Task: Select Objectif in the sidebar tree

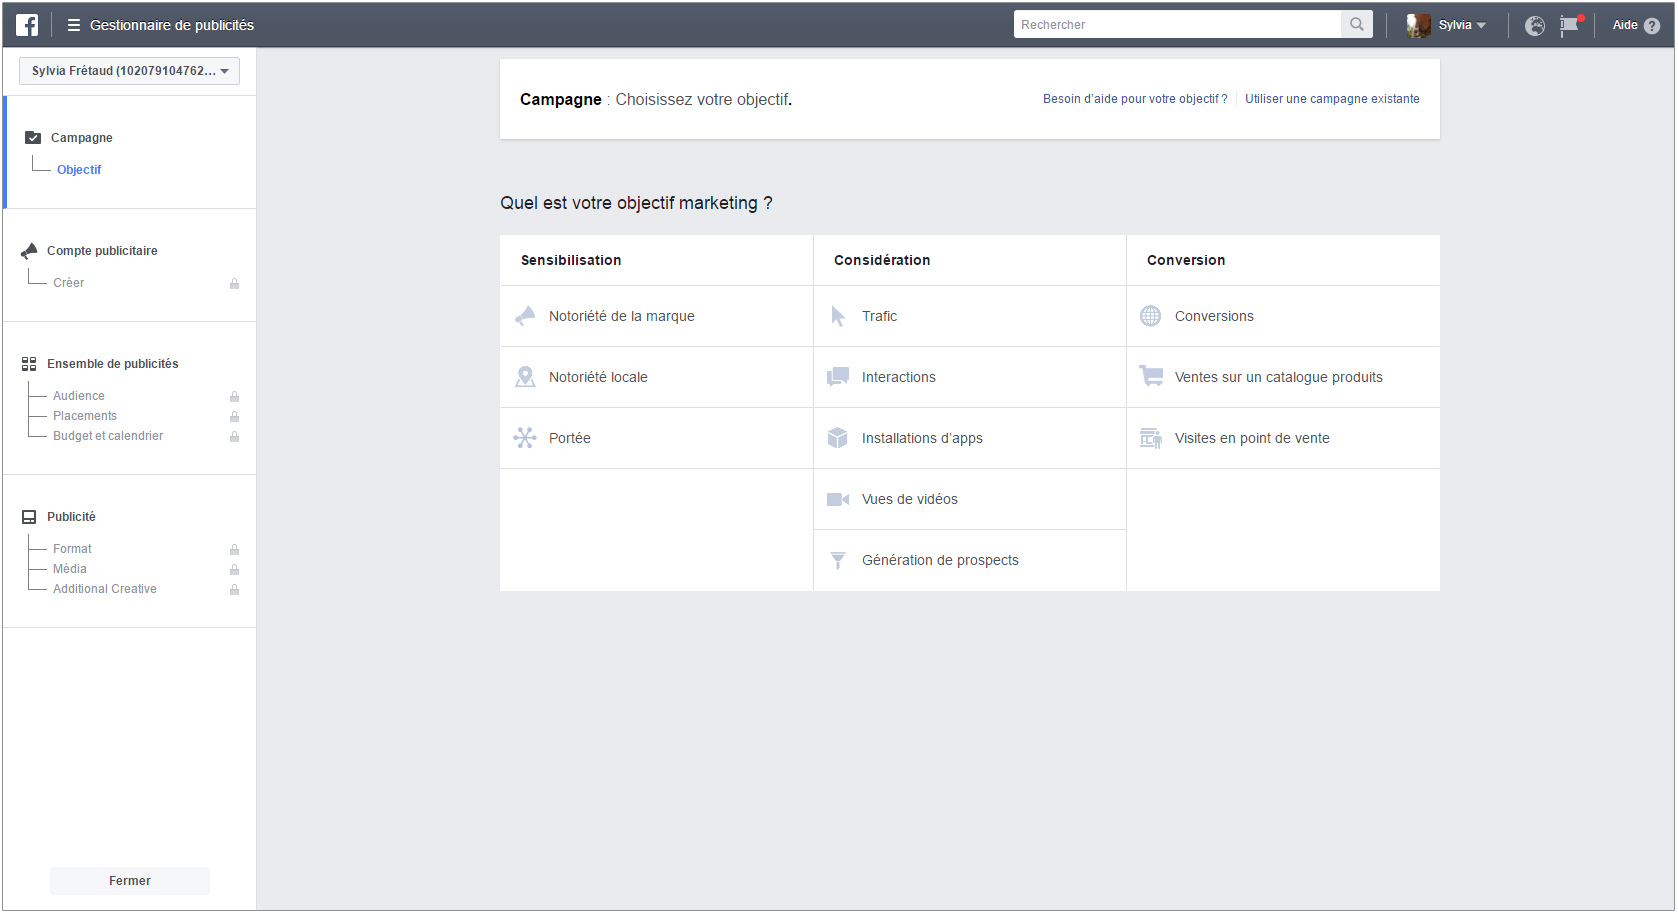Action: [79, 170]
